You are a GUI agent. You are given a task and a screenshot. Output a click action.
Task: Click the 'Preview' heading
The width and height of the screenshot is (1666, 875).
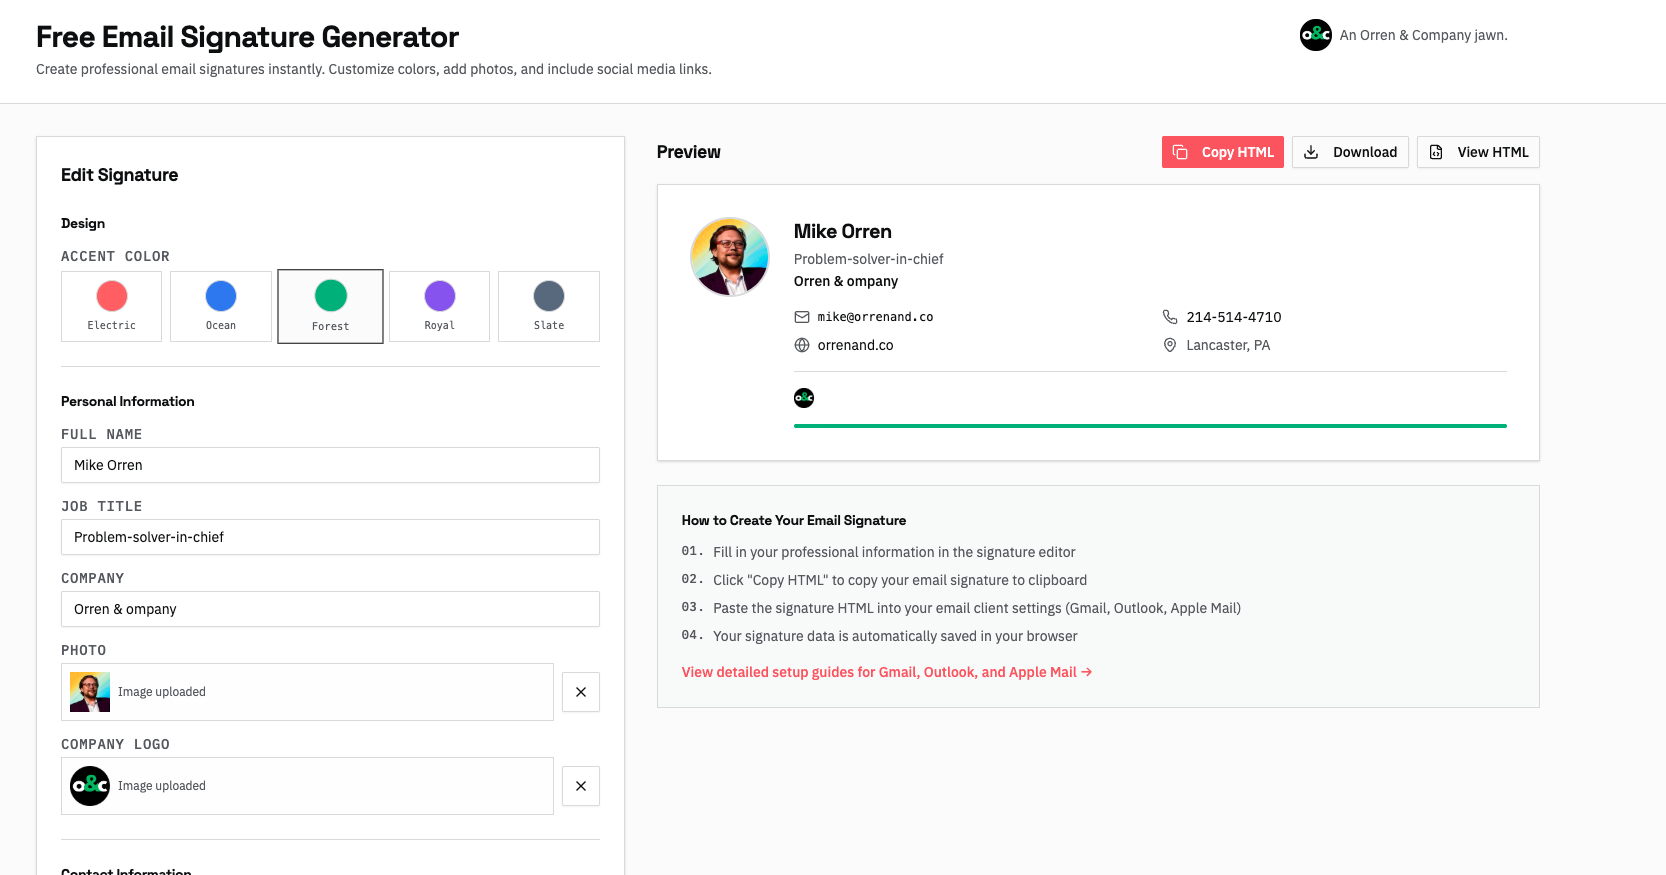click(689, 152)
